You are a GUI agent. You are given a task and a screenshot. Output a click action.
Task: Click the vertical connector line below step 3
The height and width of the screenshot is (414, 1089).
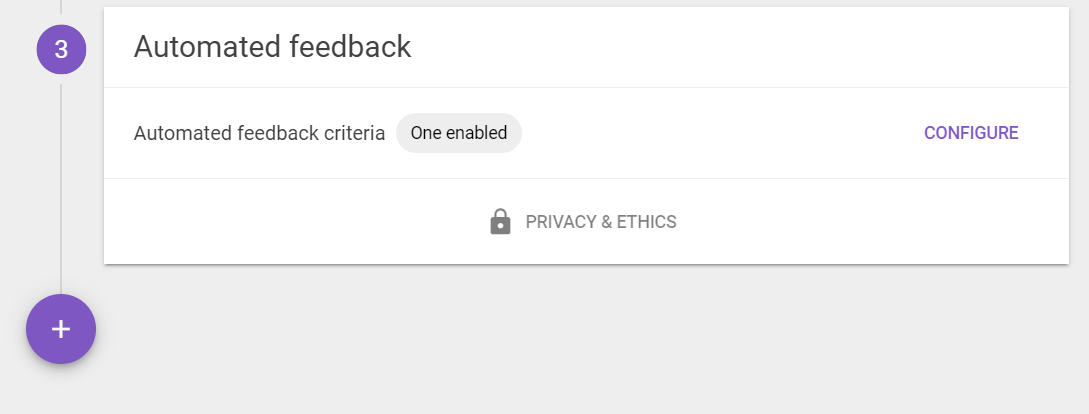point(61,189)
